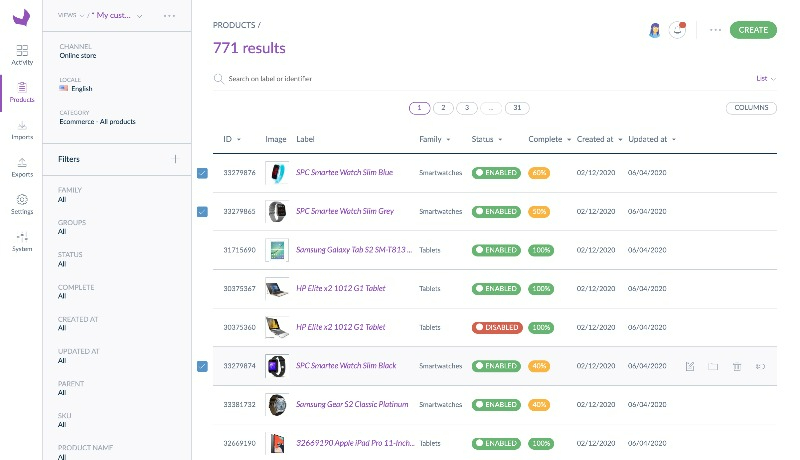Deselect SPC Smartee Watch Slim Blue checkbox
The height and width of the screenshot is (460, 800).
(203, 173)
